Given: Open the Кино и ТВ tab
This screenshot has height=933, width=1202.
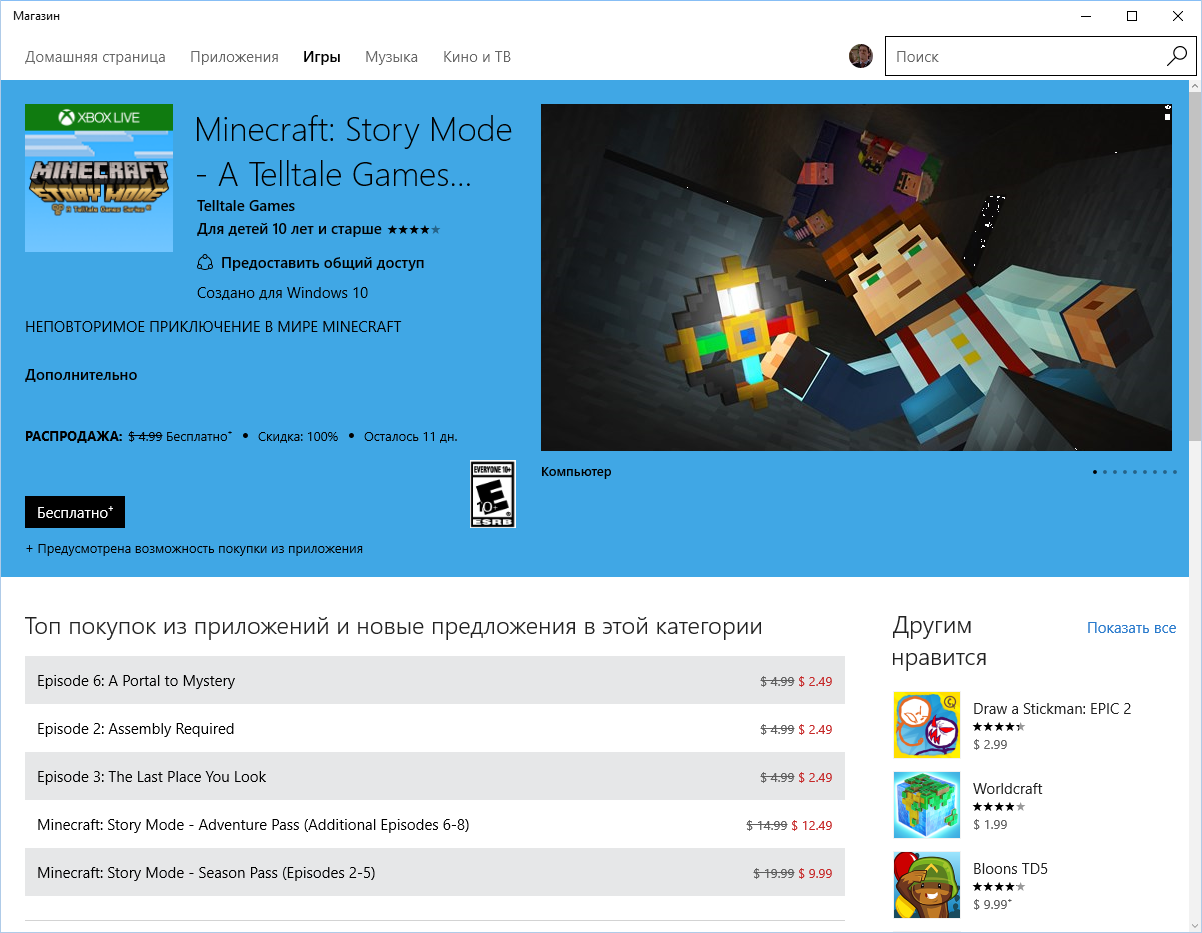Looking at the screenshot, I should 477,57.
